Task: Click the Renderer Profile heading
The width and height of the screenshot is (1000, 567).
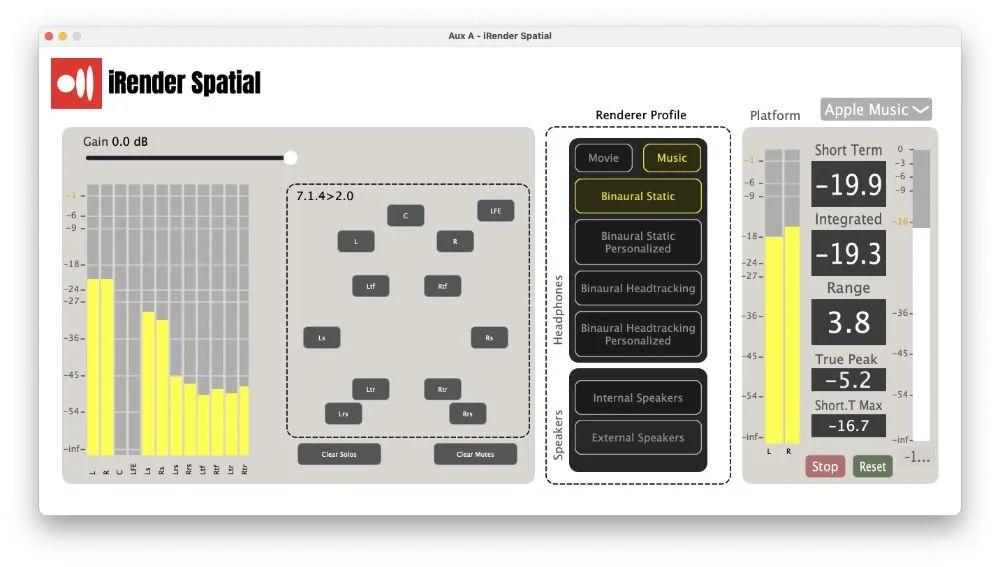Action: 641,115
